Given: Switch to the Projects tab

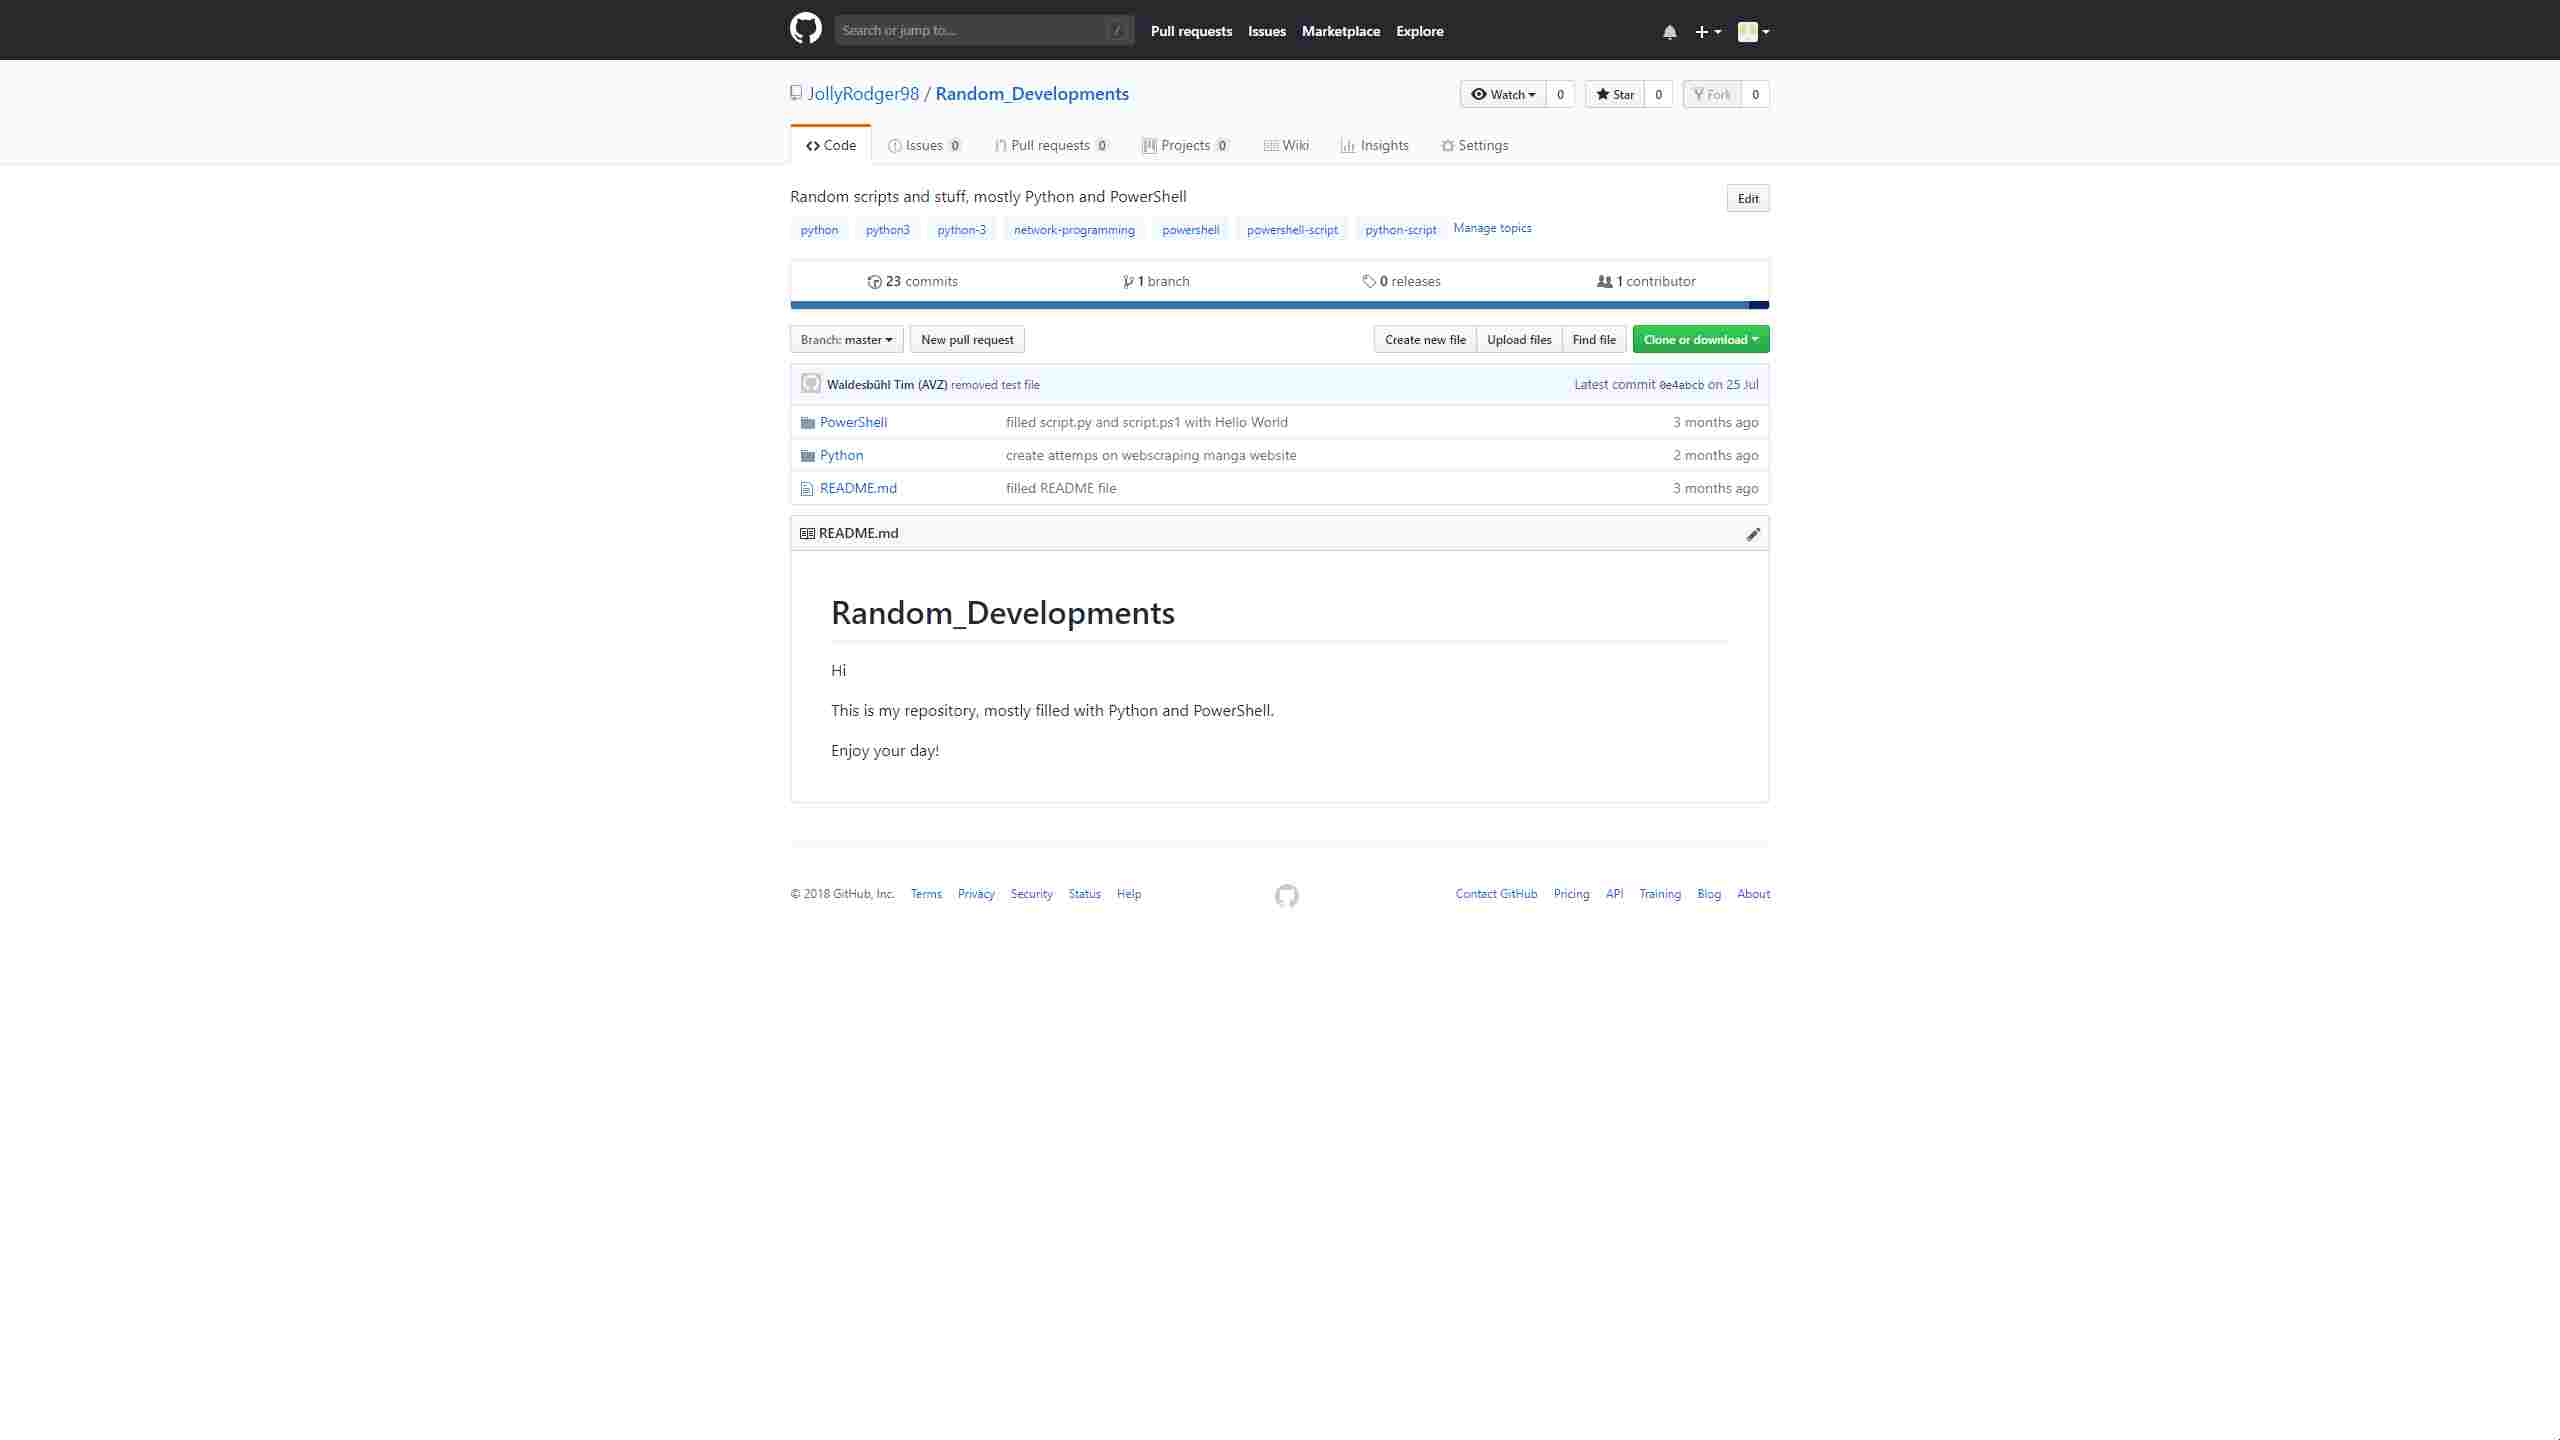Looking at the screenshot, I should pos(1185,145).
